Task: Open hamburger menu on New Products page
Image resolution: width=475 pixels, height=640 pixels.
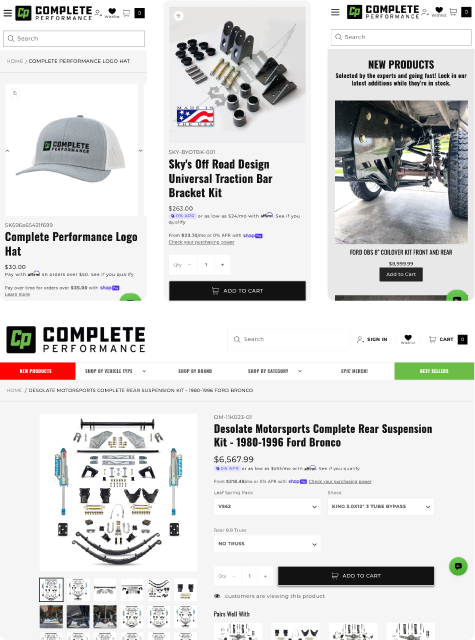Action: 335,12
